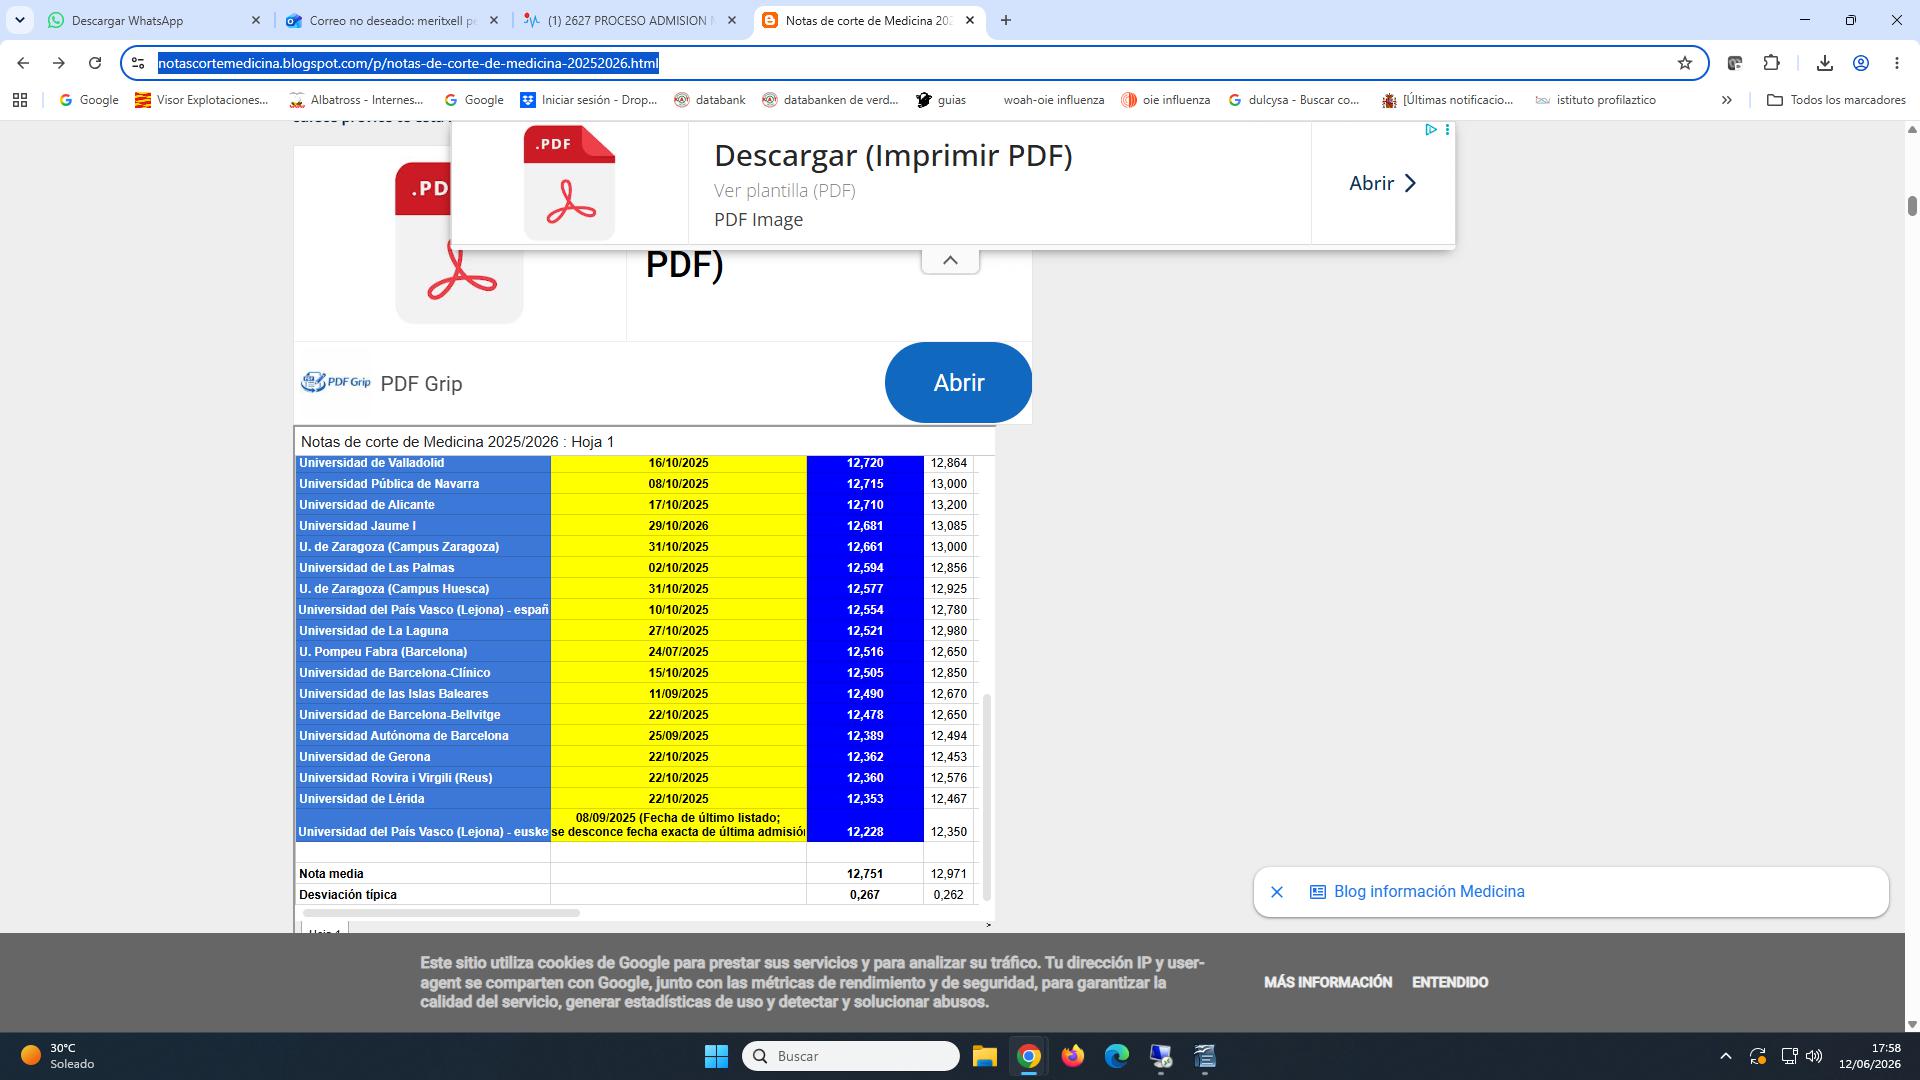Open the databank bookmark
Viewport: 1920px width, 1080px height.
[x=710, y=100]
